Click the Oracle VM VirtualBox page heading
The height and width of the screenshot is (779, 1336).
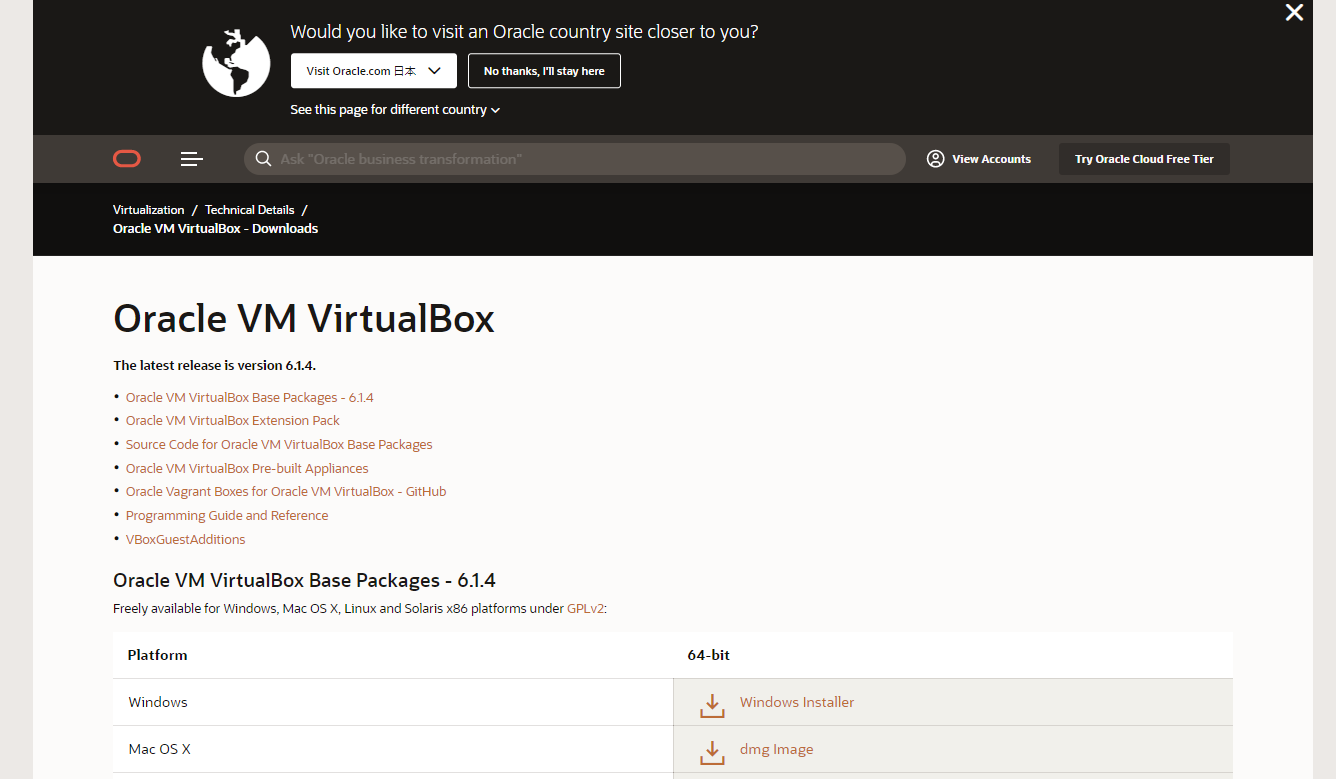tap(304, 319)
